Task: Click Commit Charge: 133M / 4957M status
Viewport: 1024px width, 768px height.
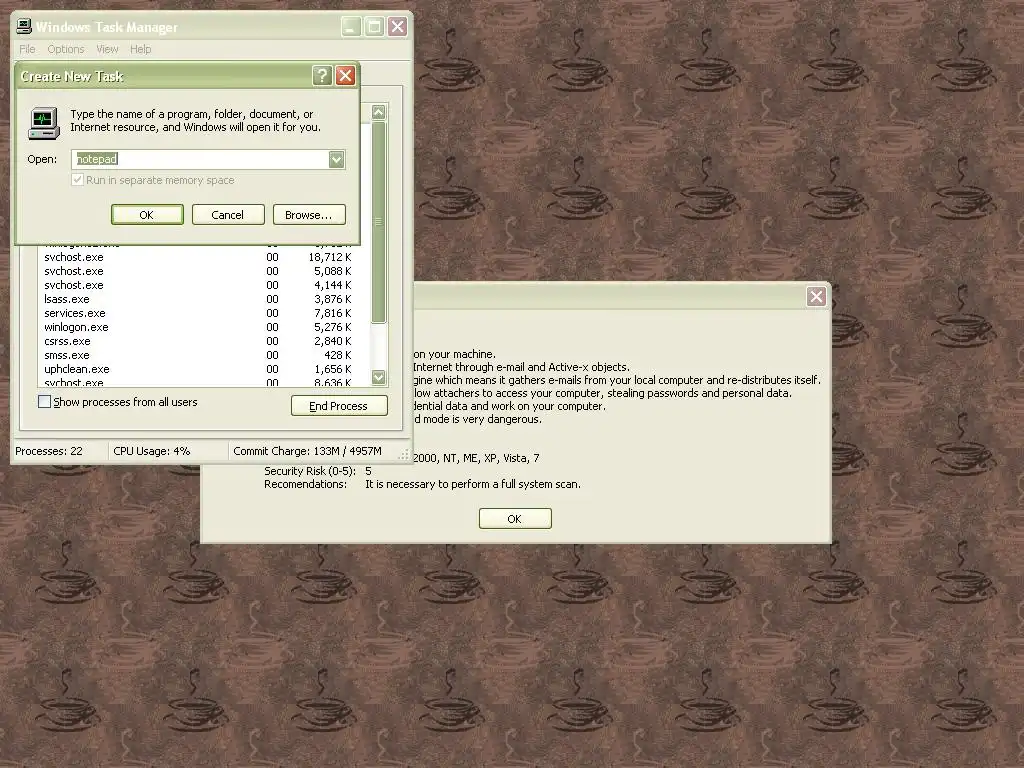Action: [x=307, y=451]
